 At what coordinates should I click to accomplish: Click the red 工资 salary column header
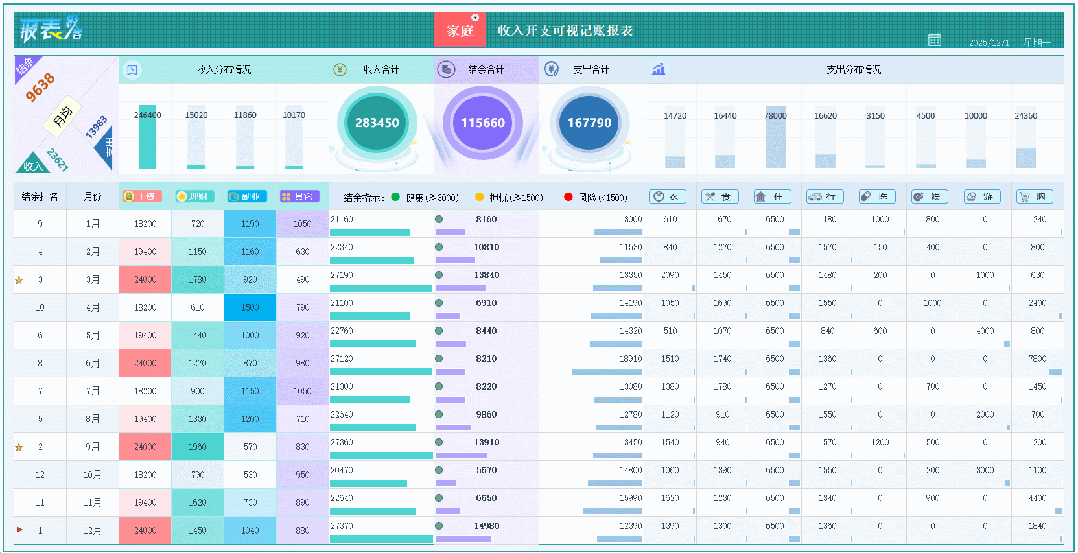pos(142,197)
